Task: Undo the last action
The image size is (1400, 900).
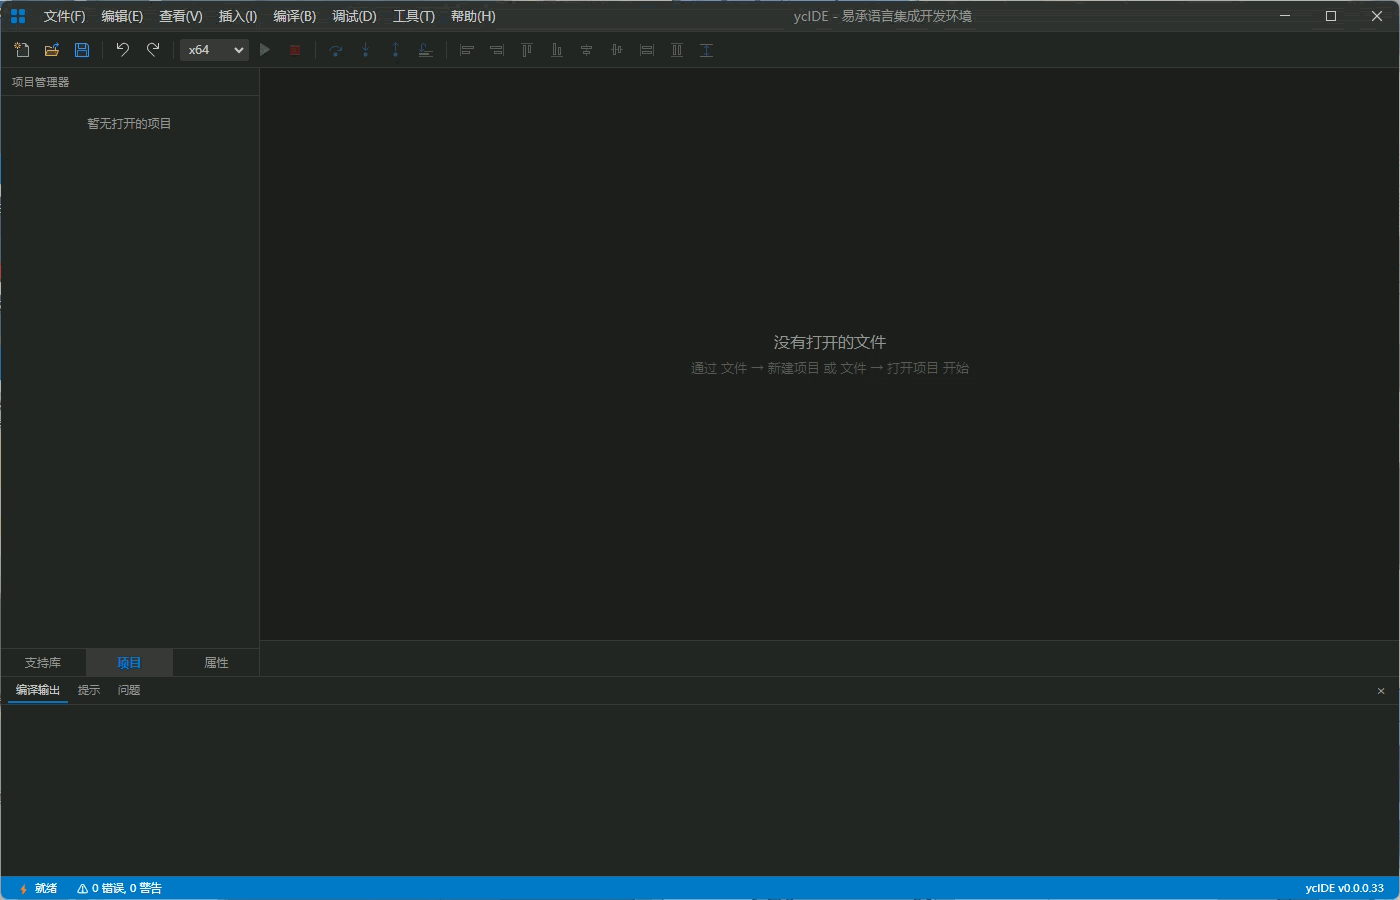Action: 123,50
